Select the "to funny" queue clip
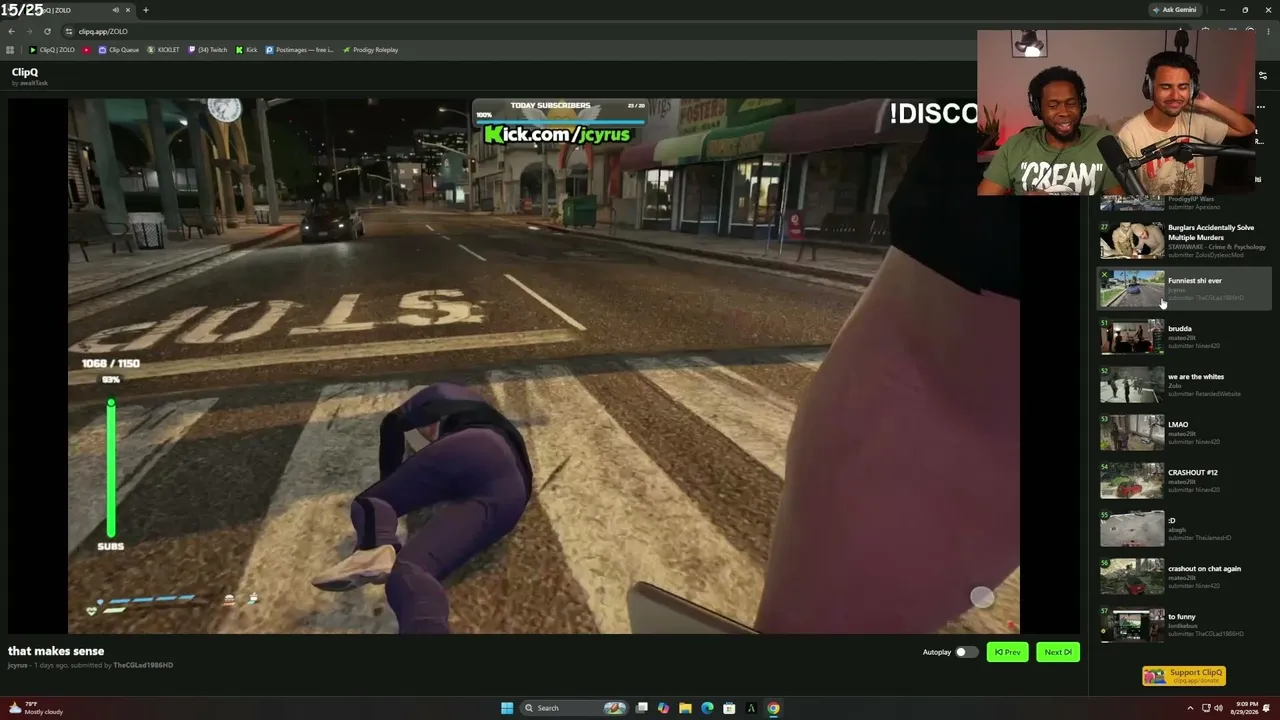This screenshot has height=720, width=1280. click(1185, 624)
